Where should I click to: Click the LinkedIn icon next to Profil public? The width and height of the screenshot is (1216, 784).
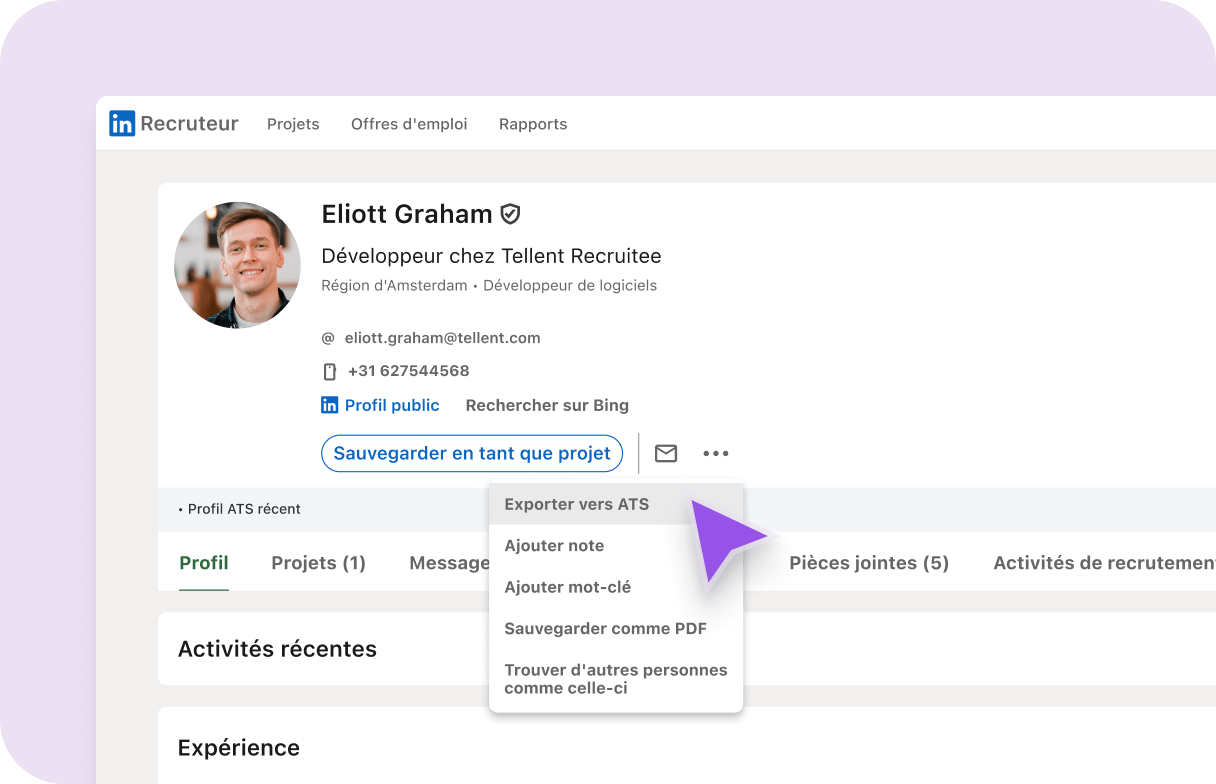330,404
